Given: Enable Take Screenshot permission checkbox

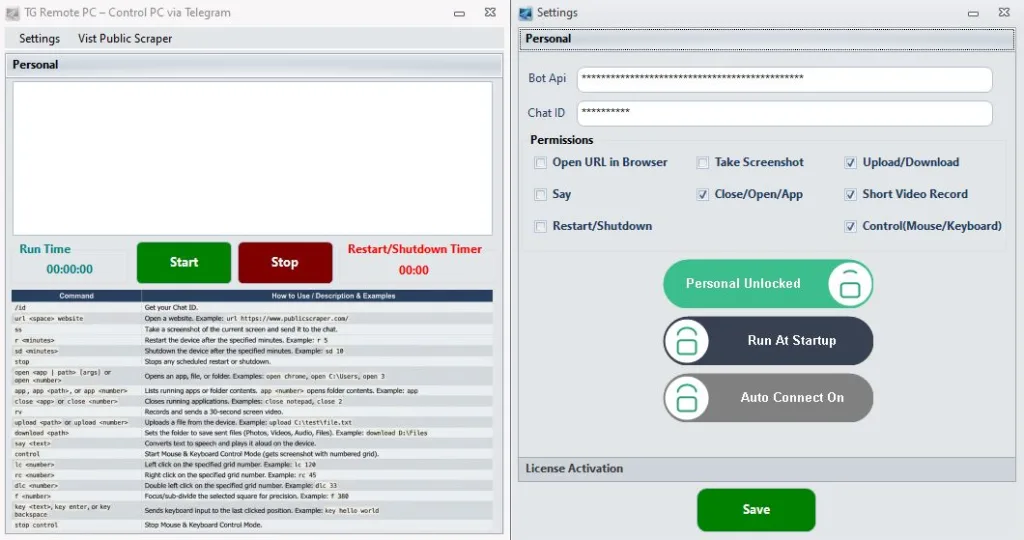Looking at the screenshot, I should 703,163.
